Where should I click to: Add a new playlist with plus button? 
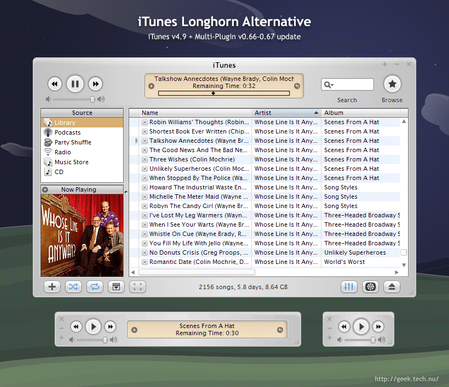point(52,287)
